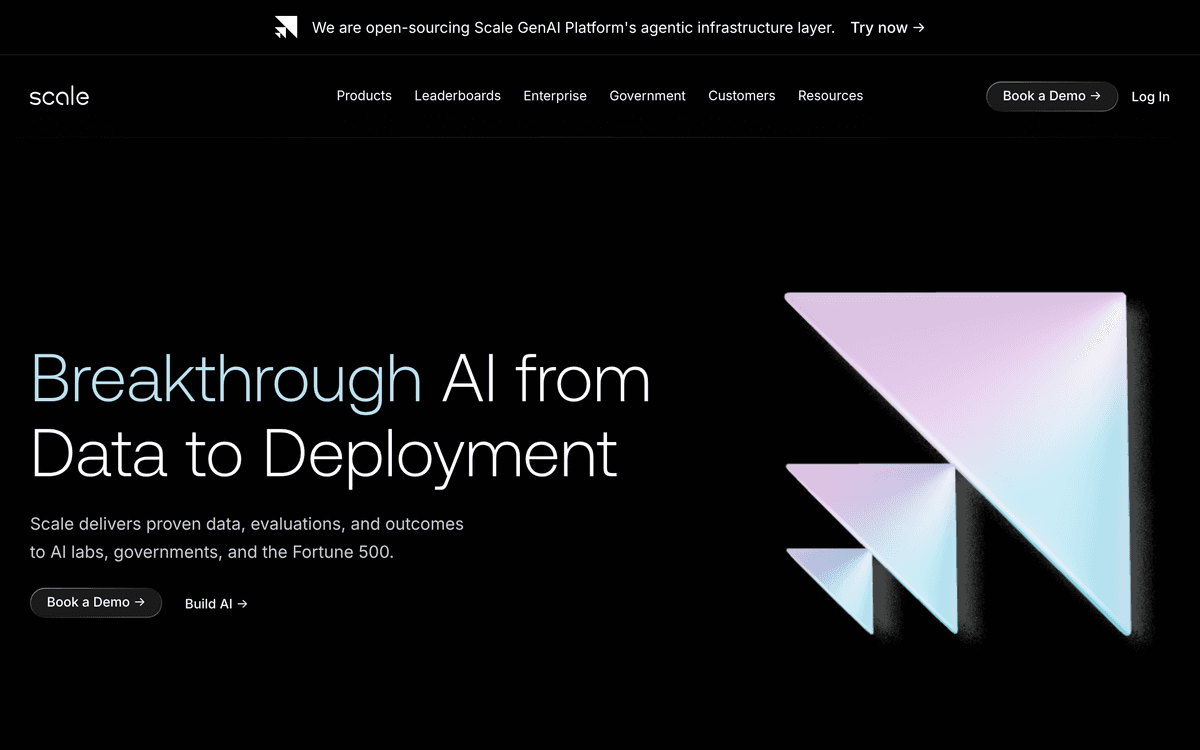The height and width of the screenshot is (750, 1200).
Task: Open the Try now link in banner
Action: 887,28
